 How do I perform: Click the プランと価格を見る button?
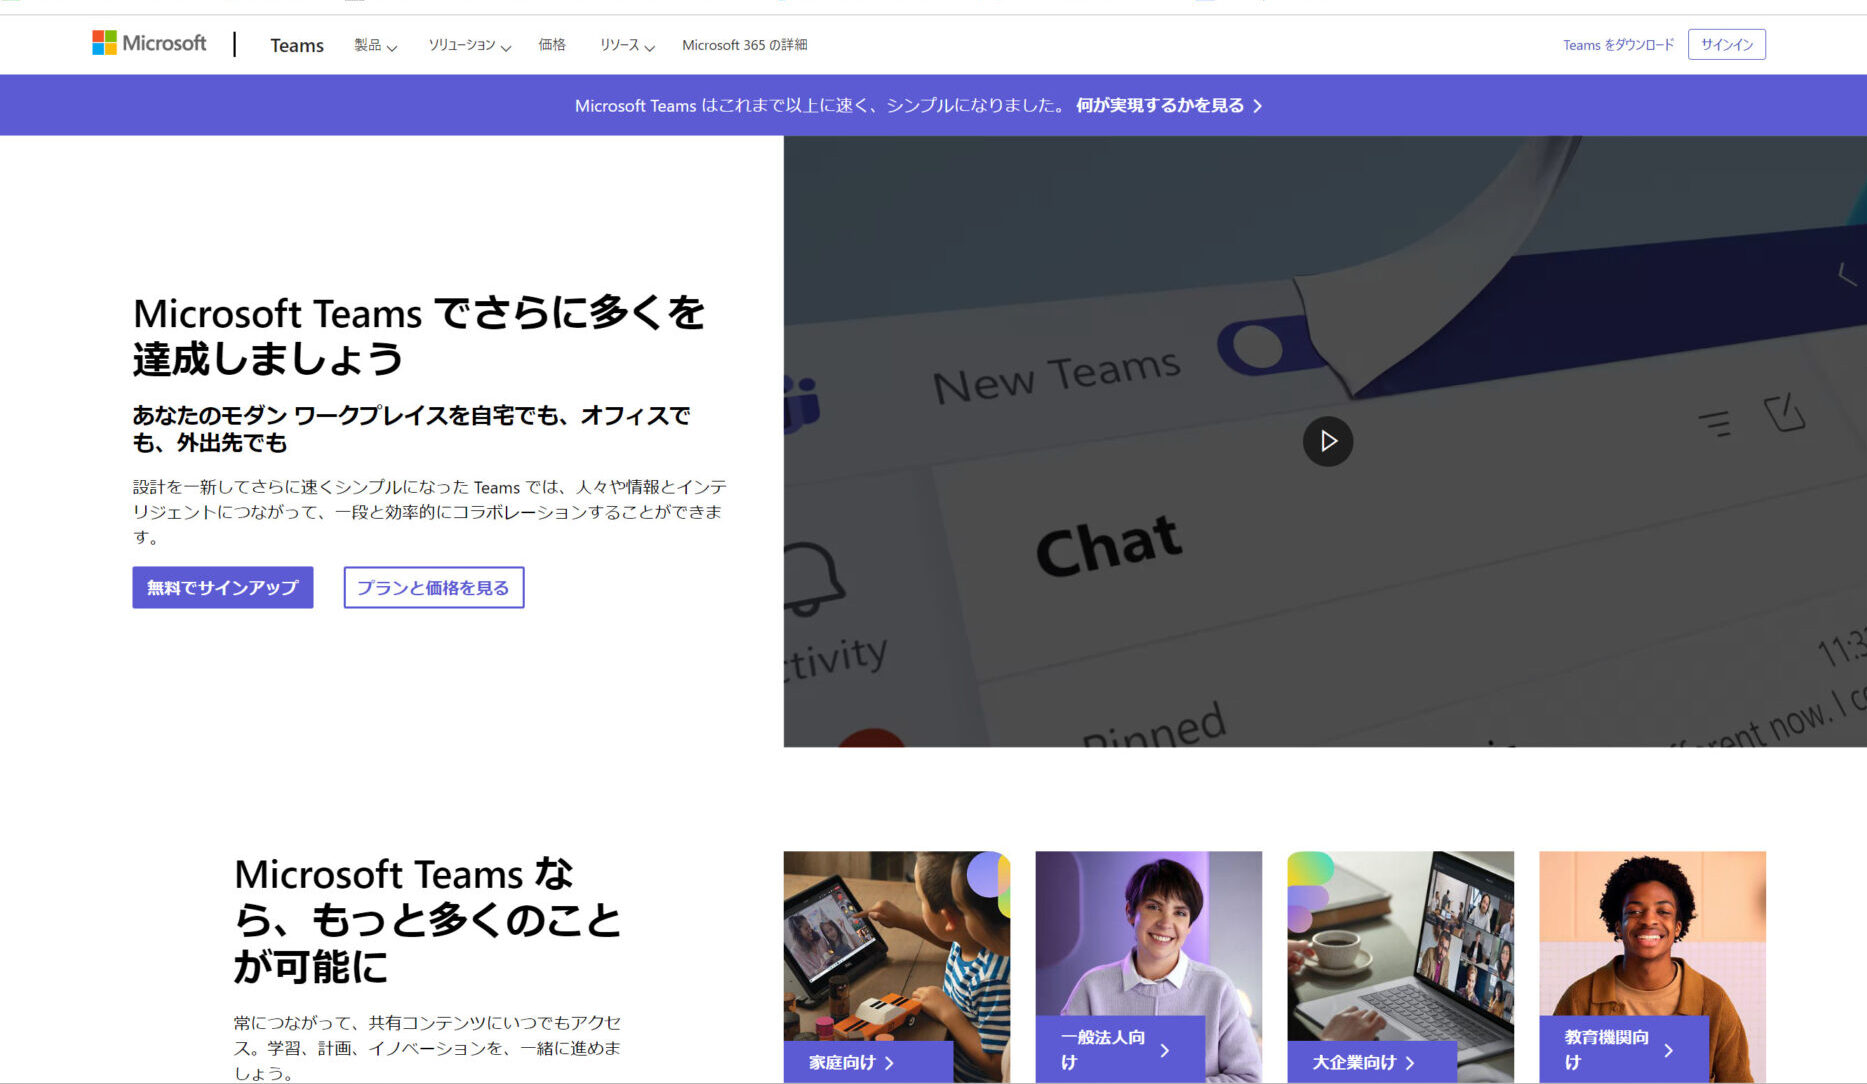tap(433, 588)
